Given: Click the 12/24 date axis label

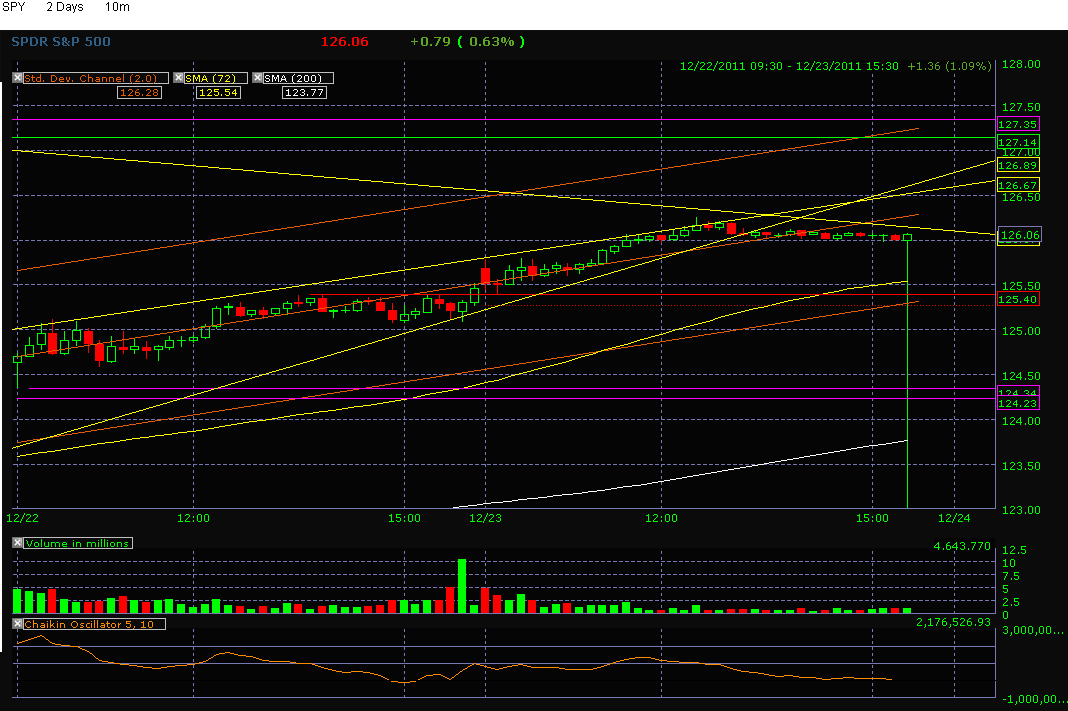Looking at the screenshot, I should click(954, 518).
